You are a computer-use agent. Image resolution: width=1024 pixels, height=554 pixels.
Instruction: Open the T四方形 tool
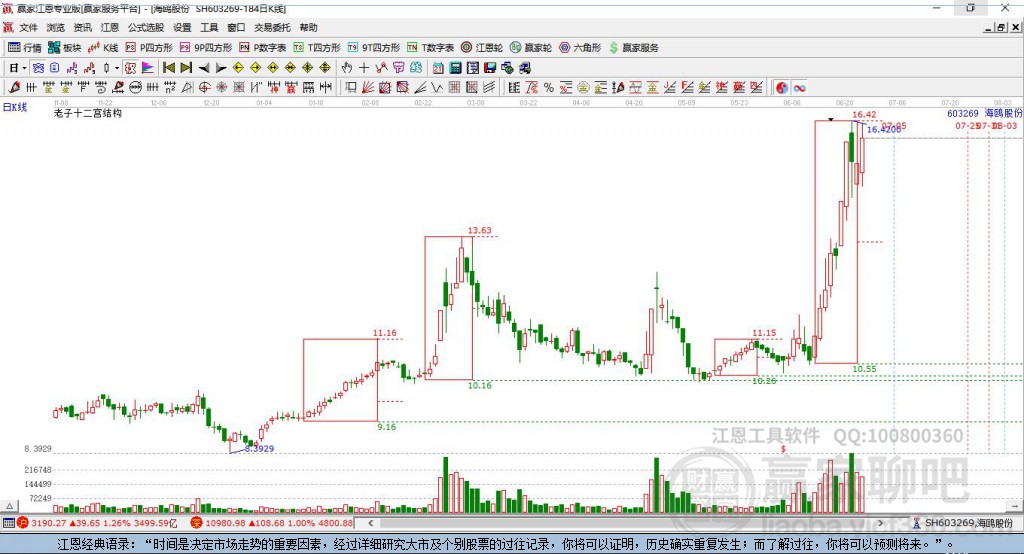(x=317, y=48)
